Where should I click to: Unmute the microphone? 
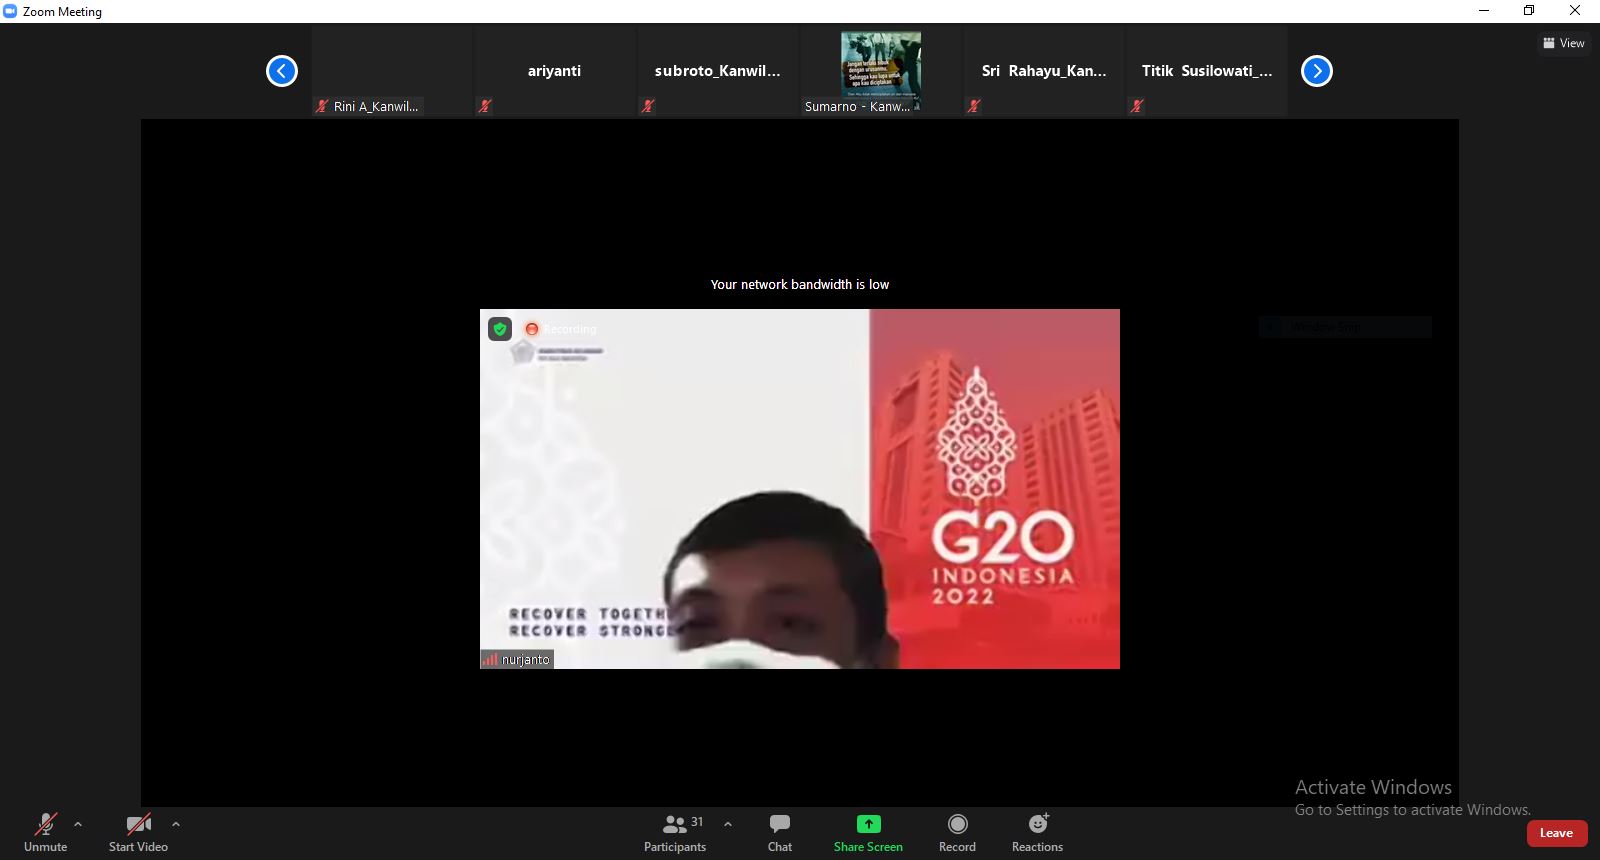point(45,832)
